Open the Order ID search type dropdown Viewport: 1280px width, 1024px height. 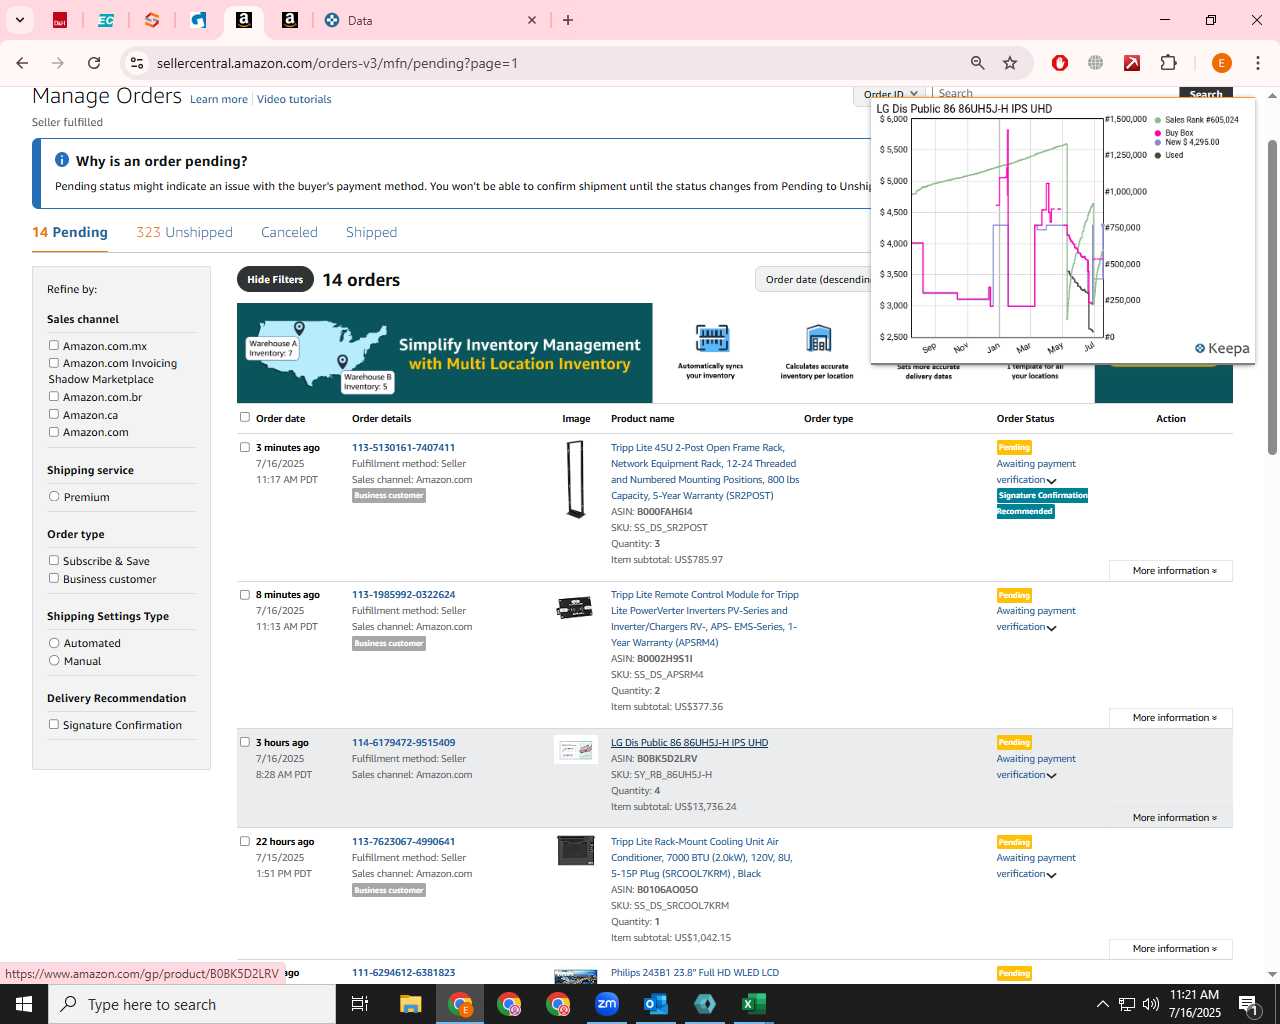[890, 94]
